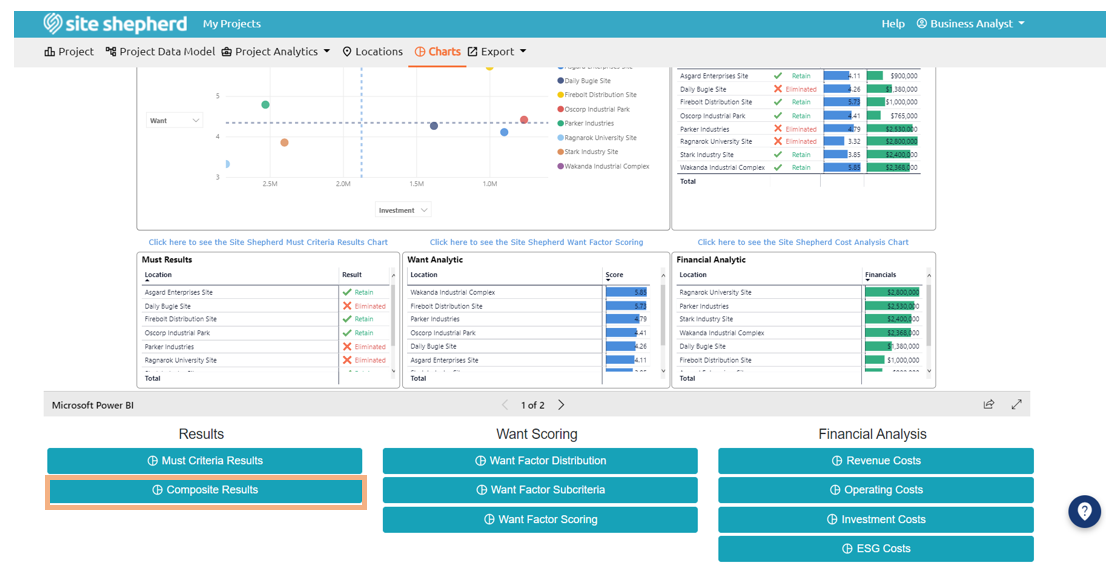Screen dimensions: 1120x588
Task: Select Asgard Enterprises Site in Must Results
Action: tap(179, 292)
